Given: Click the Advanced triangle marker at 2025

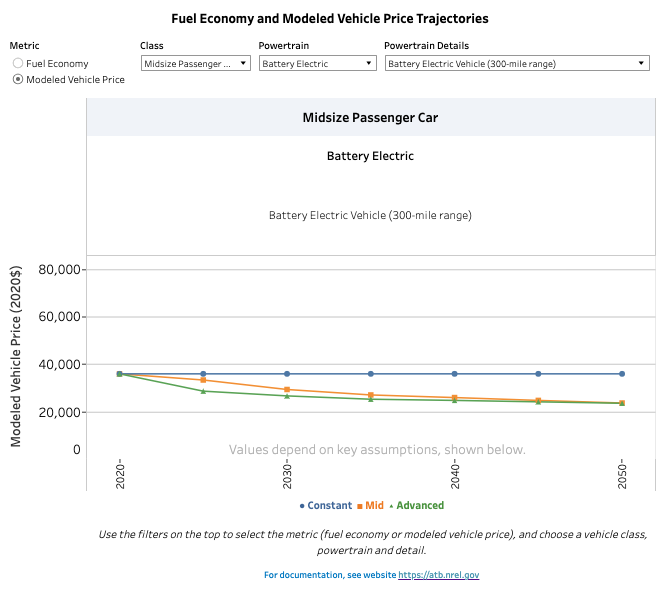Looking at the screenshot, I should tap(203, 391).
